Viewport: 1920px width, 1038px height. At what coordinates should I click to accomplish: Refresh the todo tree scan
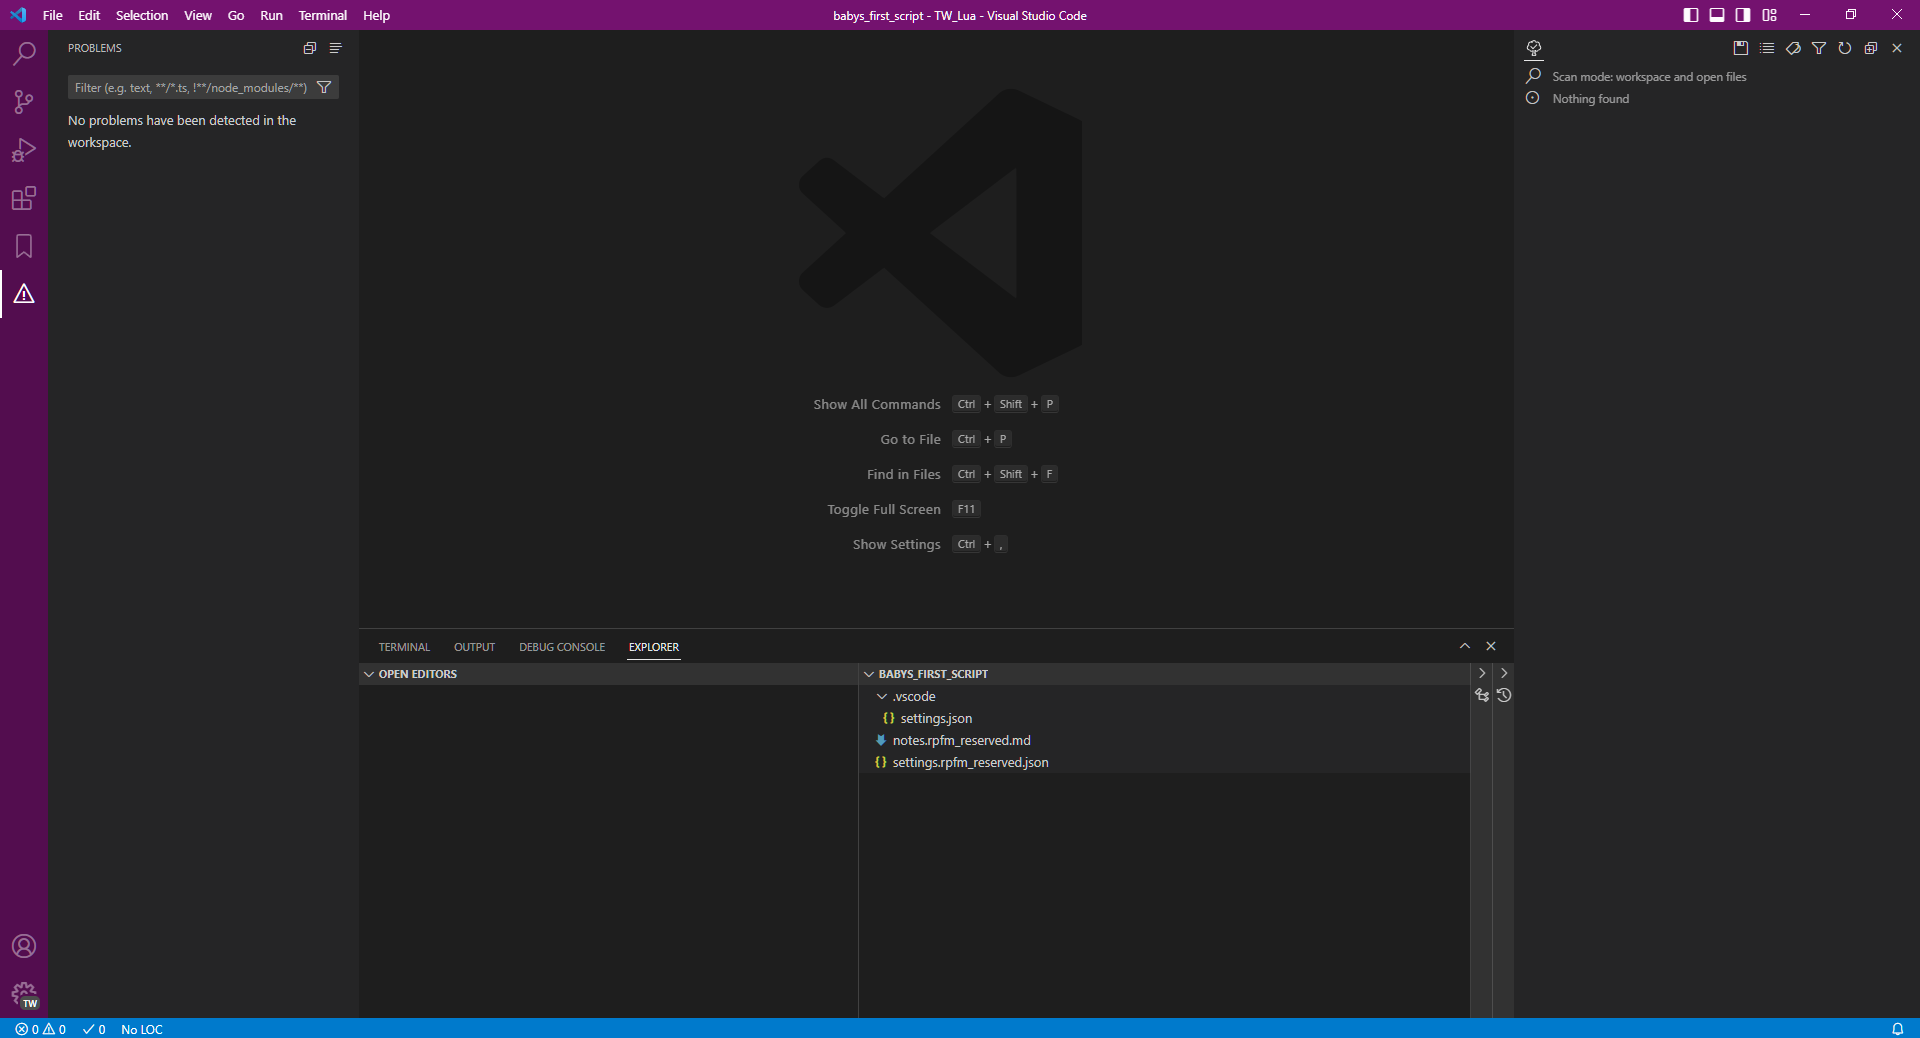click(x=1845, y=48)
